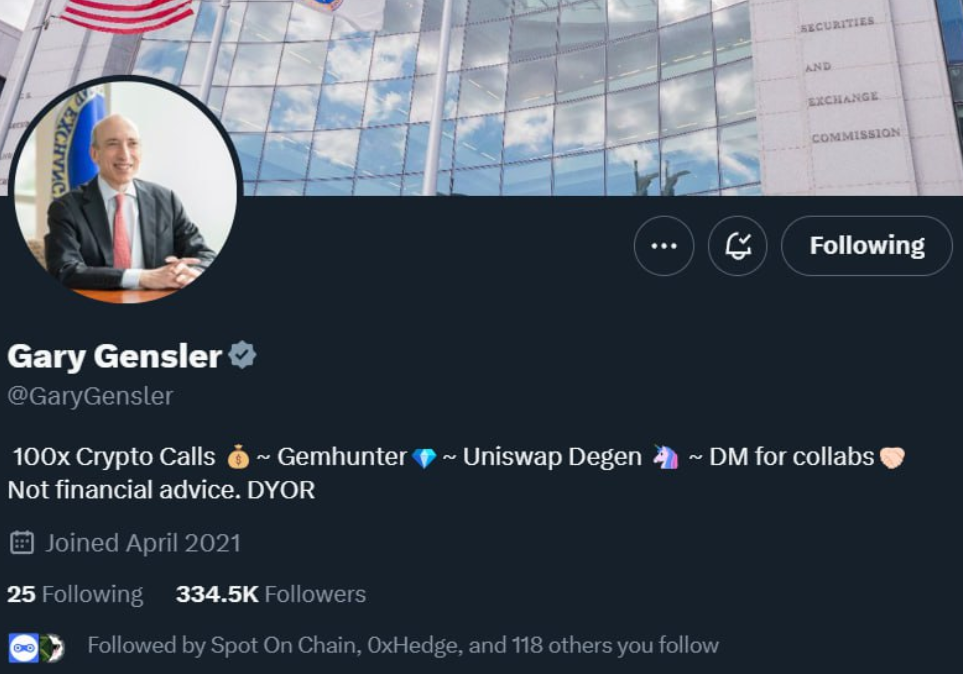Click the @GaryGensler handle
The height and width of the screenshot is (675, 963).
pos(88,396)
